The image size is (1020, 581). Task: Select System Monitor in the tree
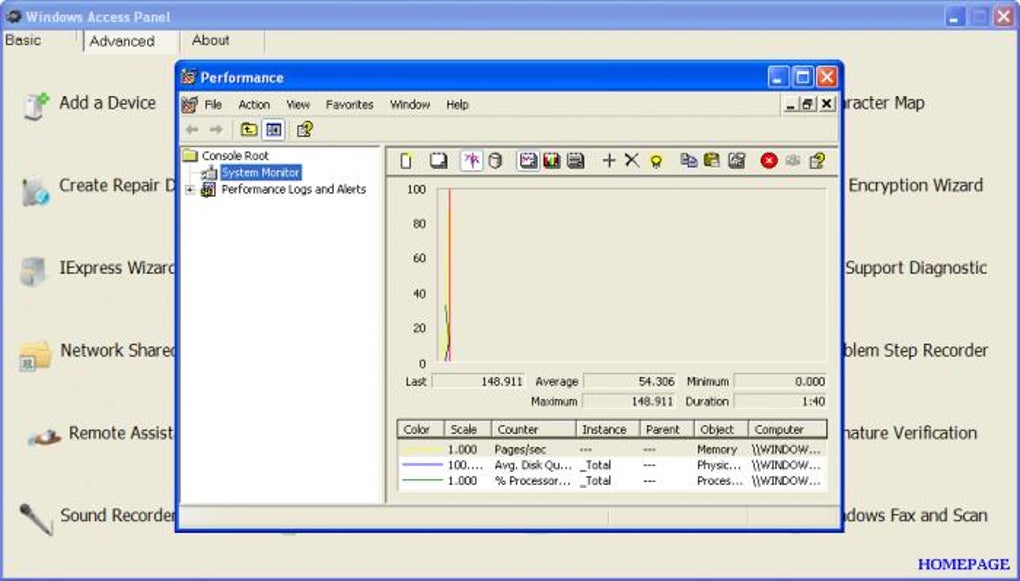[260, 173]
